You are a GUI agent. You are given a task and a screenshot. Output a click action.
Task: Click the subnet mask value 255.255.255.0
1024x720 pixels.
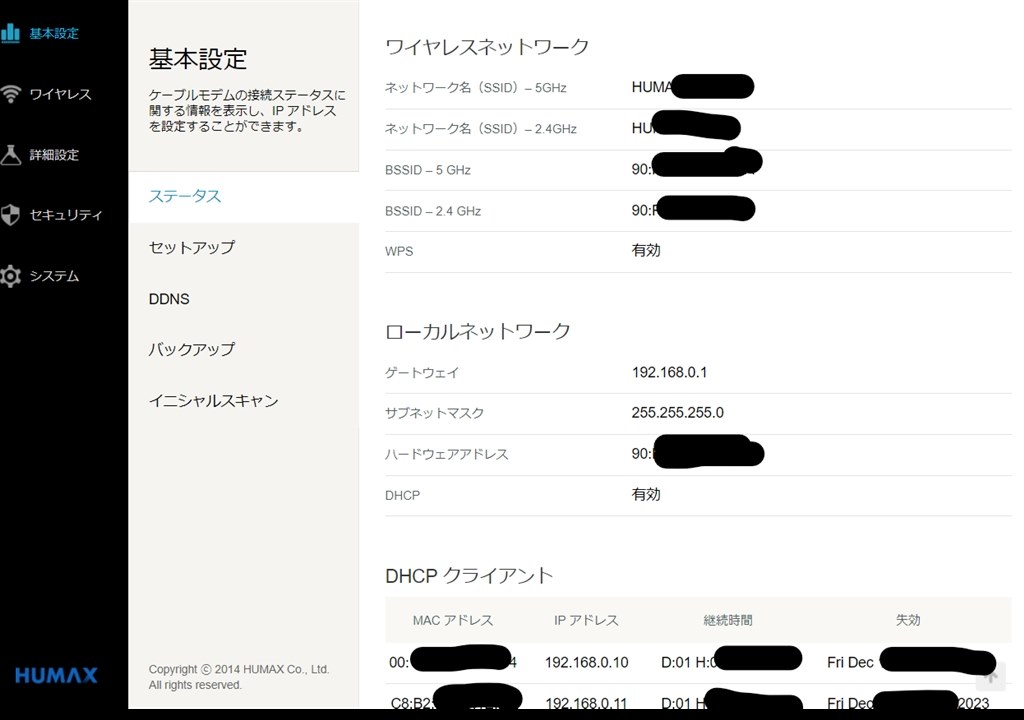coord(677,413)
